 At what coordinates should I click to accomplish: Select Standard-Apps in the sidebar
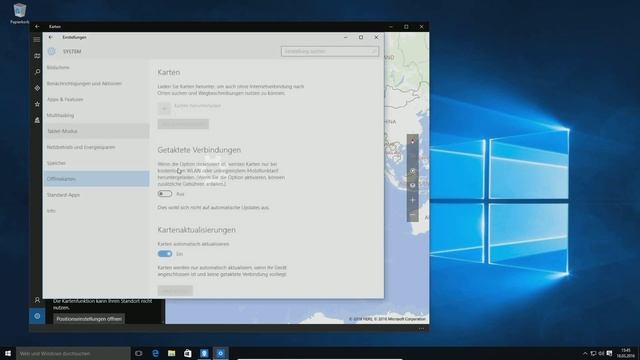(x=96, y=195)
